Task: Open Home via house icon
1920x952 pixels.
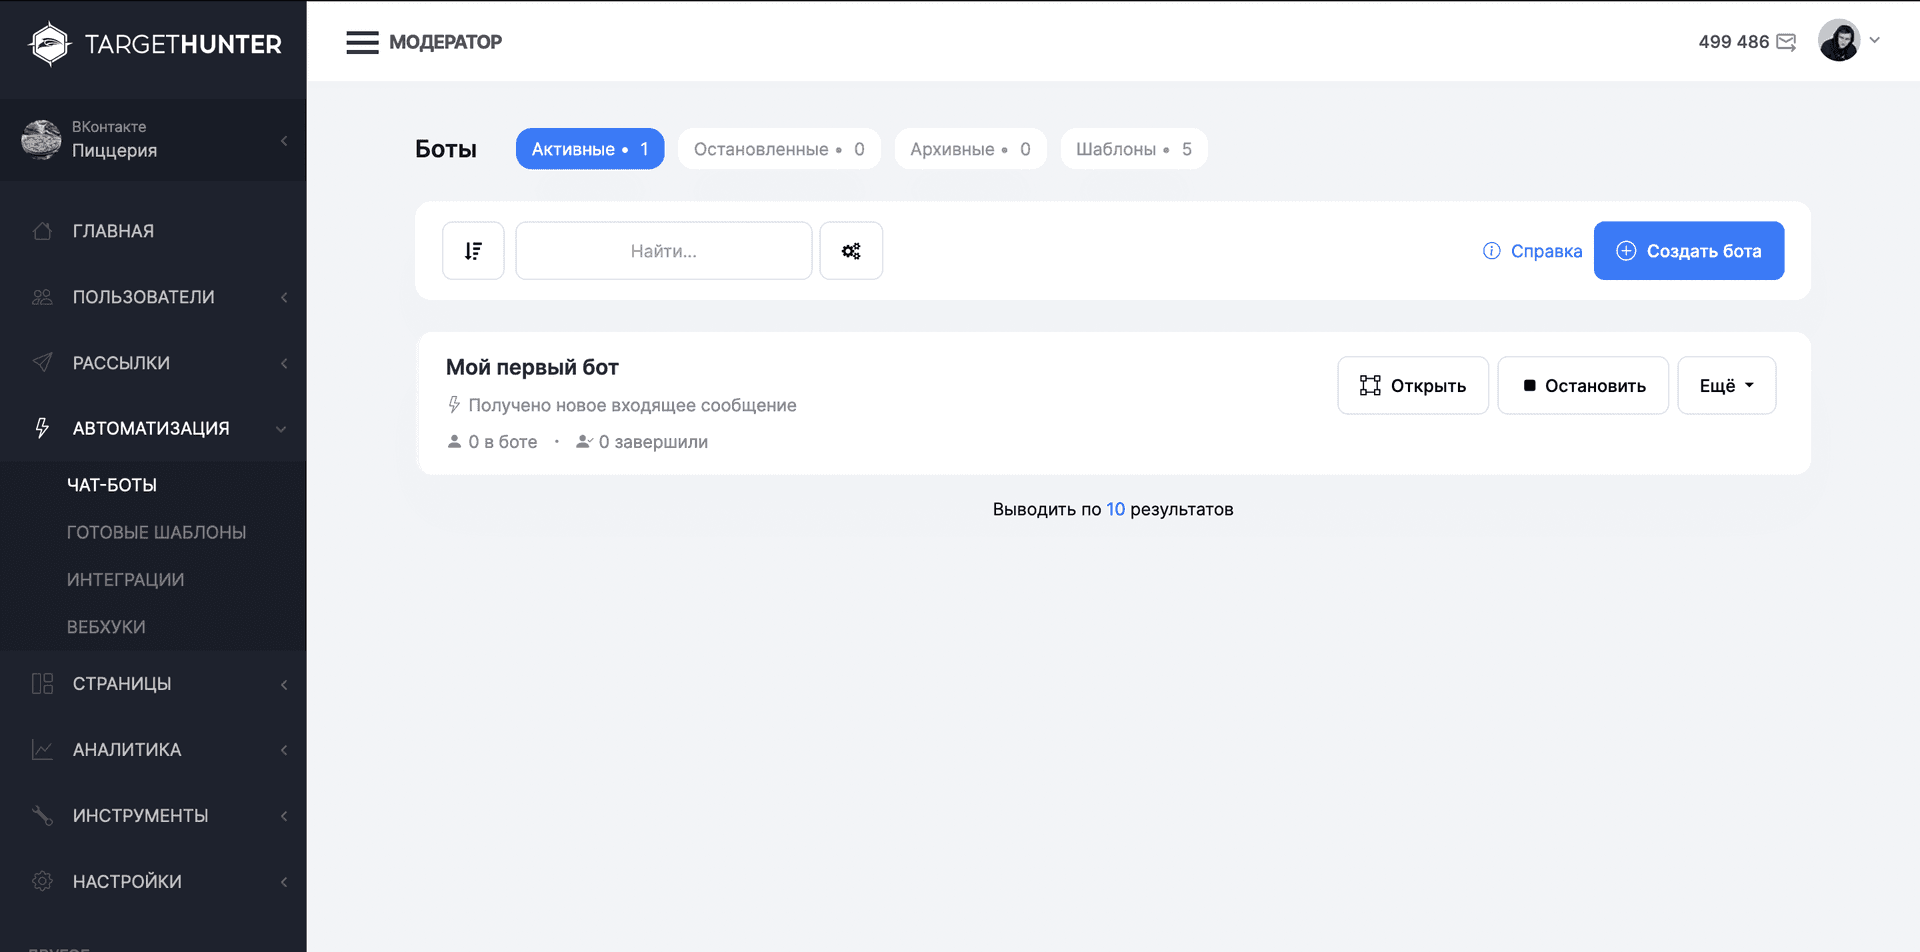Action: (42, 231)
